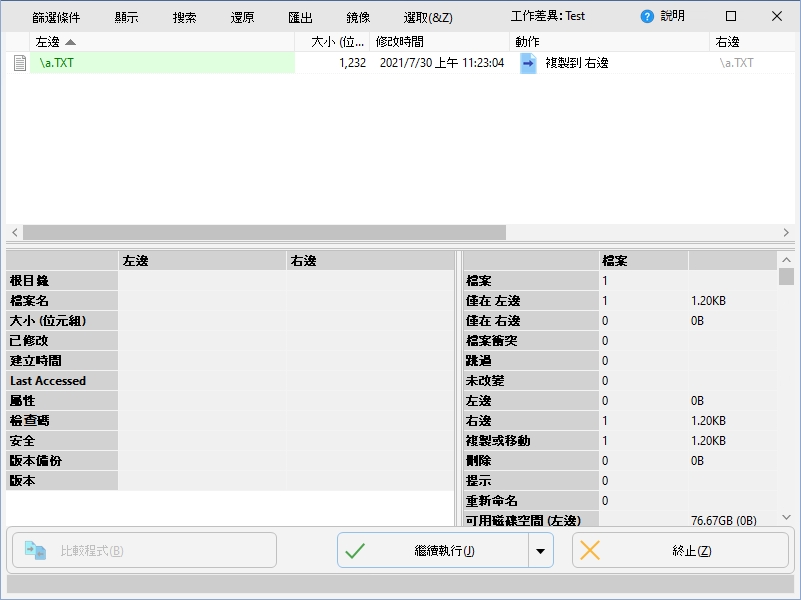Click the orange X icon on 終止

point(591,551)
